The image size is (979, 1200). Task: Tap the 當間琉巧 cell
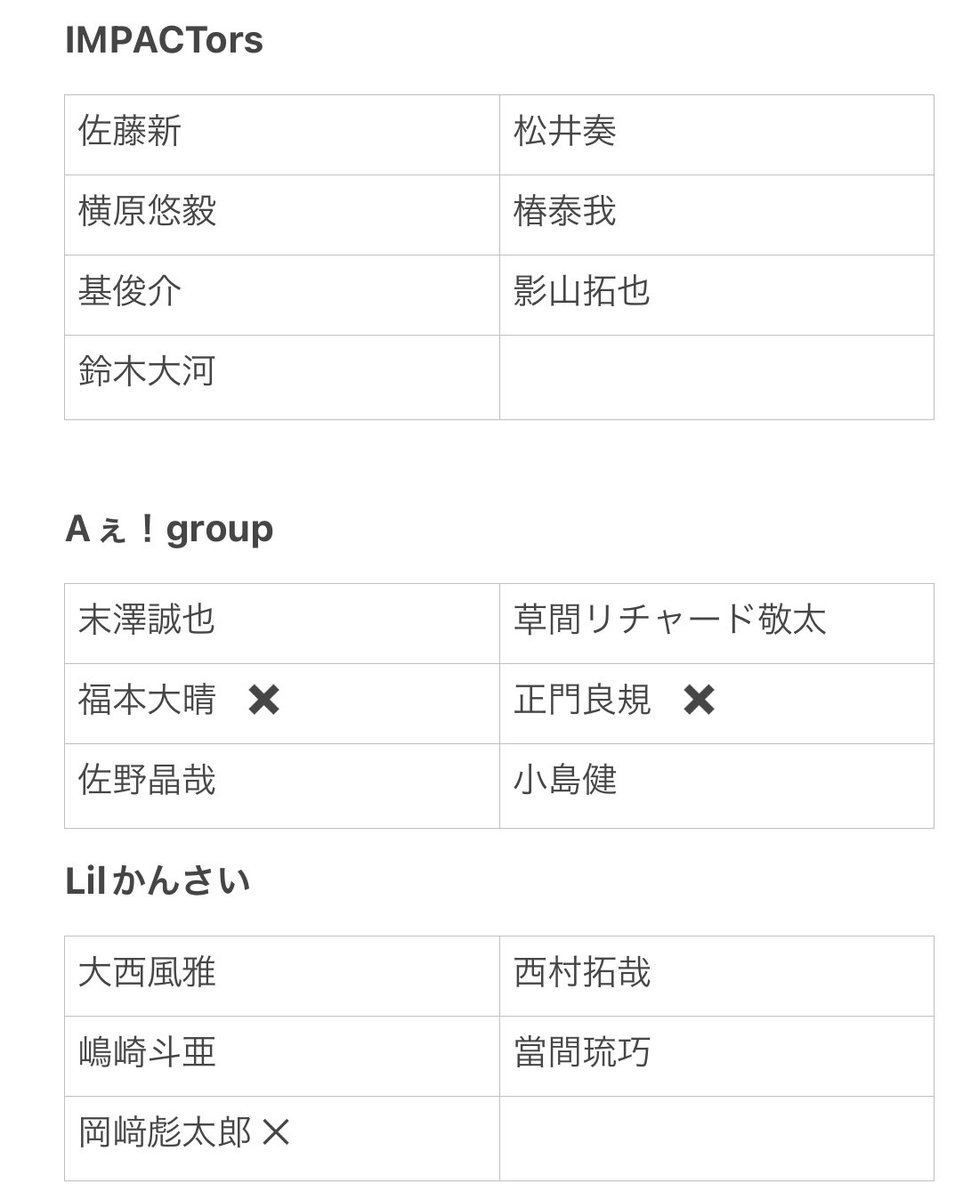point(717,1056)
